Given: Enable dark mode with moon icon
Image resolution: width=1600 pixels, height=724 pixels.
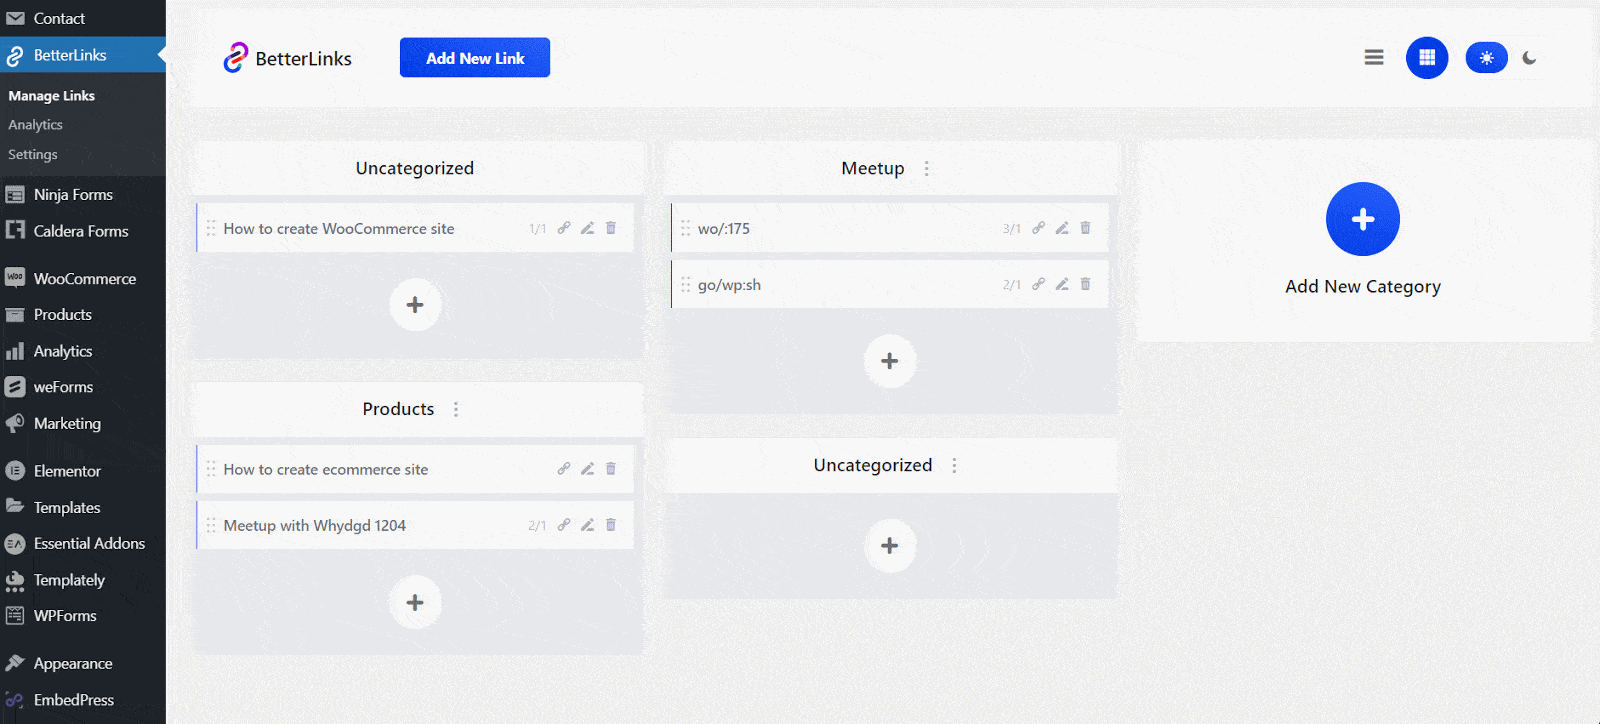Looking at the screenshot, I should click(1529, 58).
